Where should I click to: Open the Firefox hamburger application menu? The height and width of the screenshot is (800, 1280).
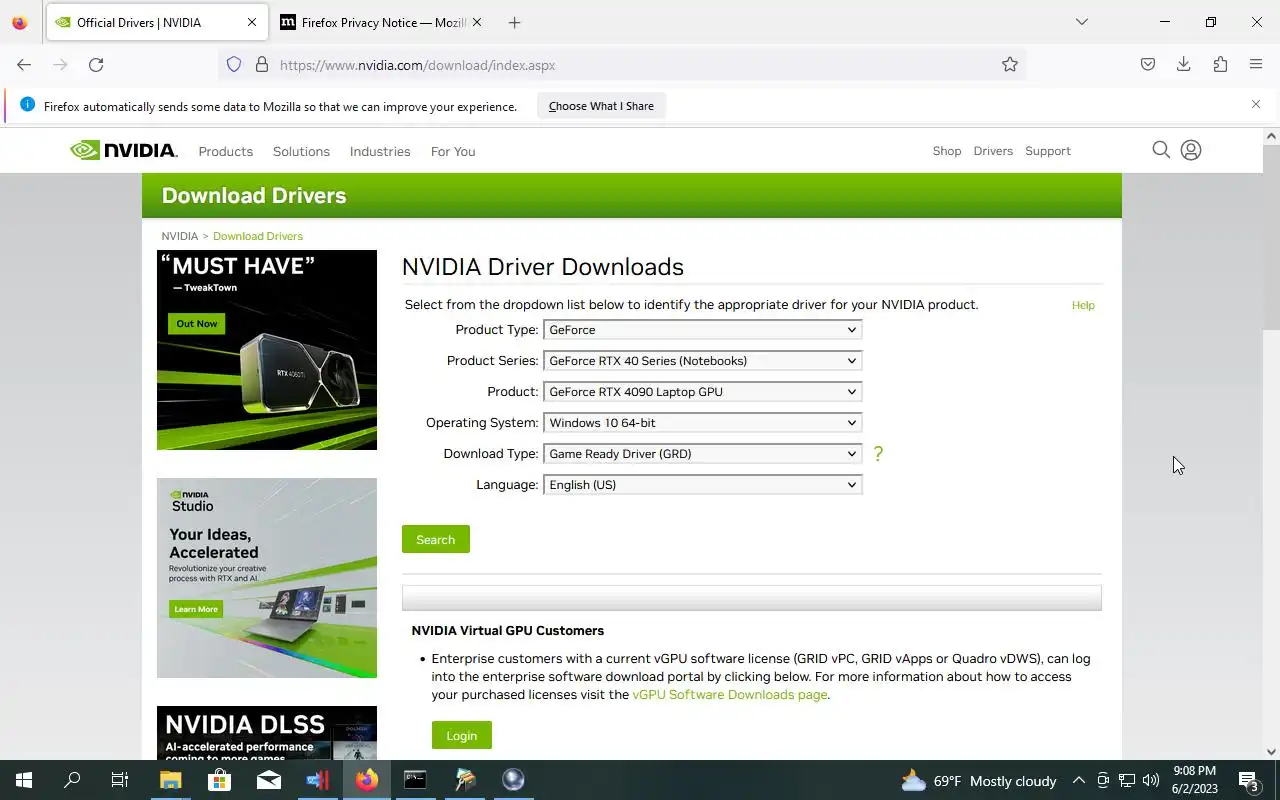[x=1256, y=65]
